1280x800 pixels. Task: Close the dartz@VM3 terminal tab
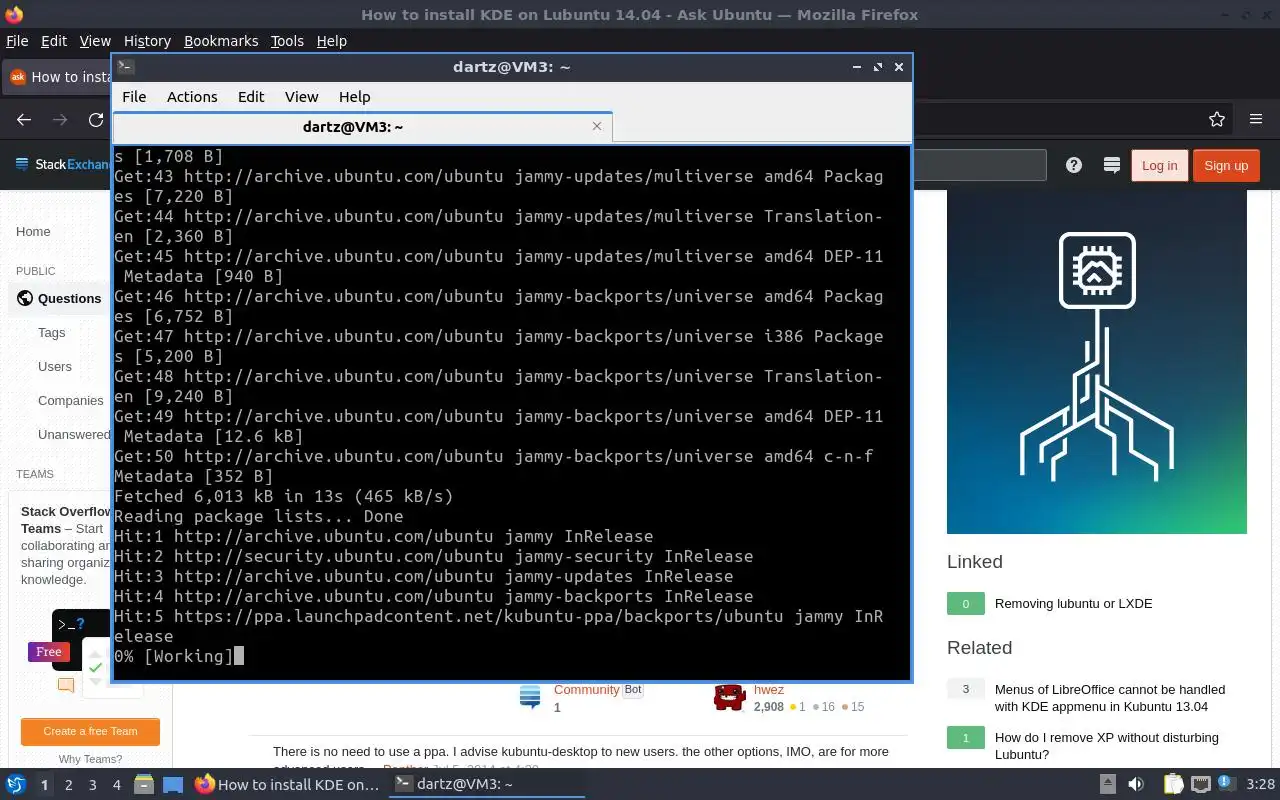coord(597,126)
